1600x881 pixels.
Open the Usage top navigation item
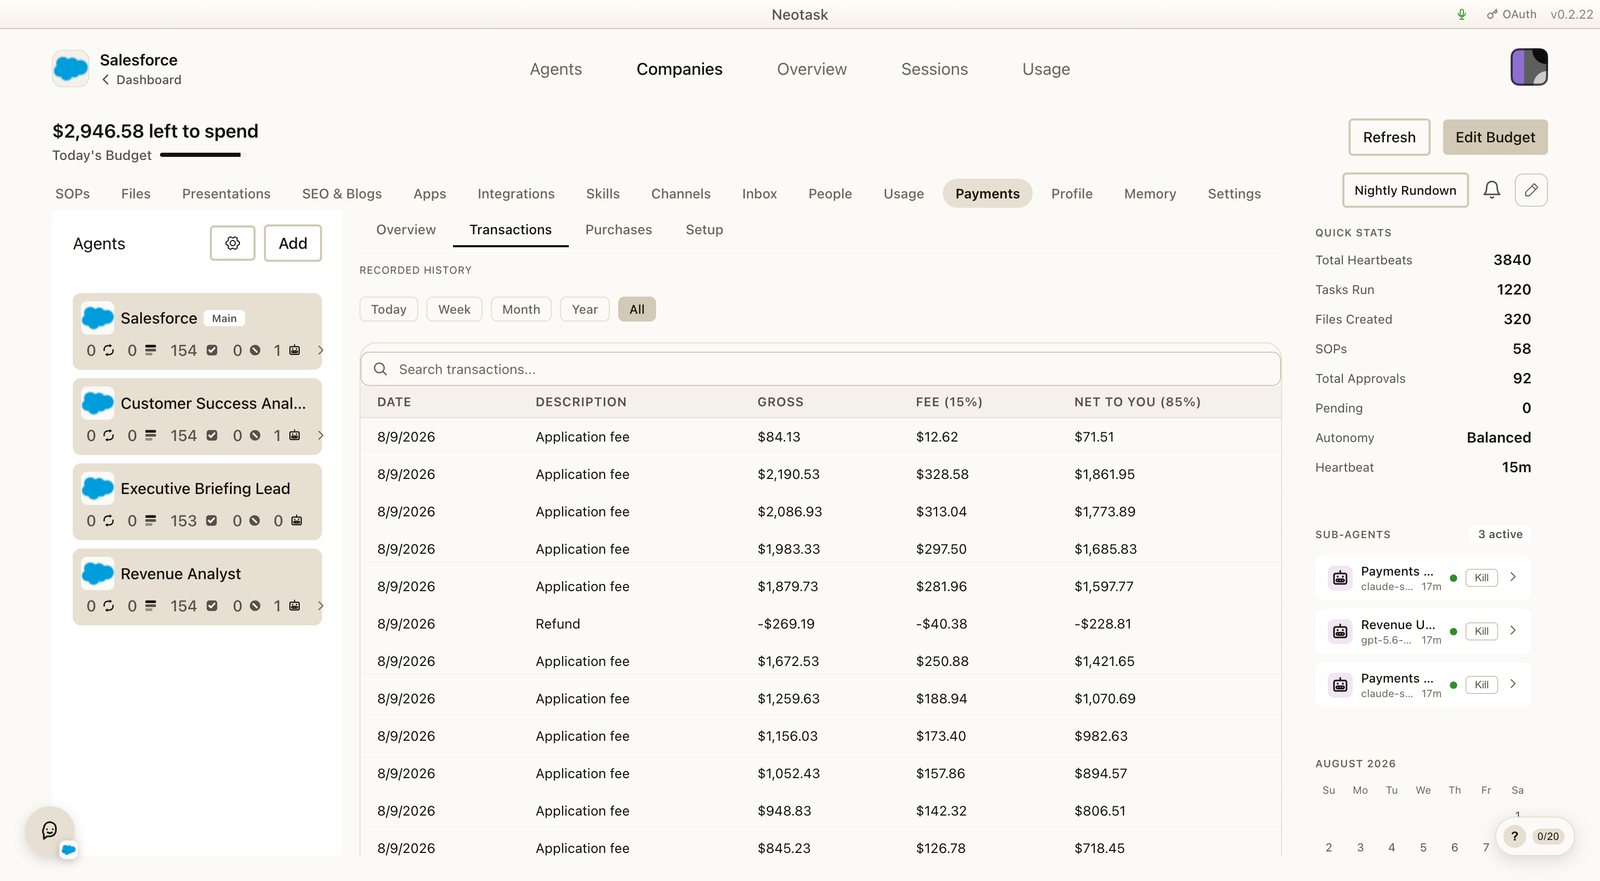pos(1046,69)
